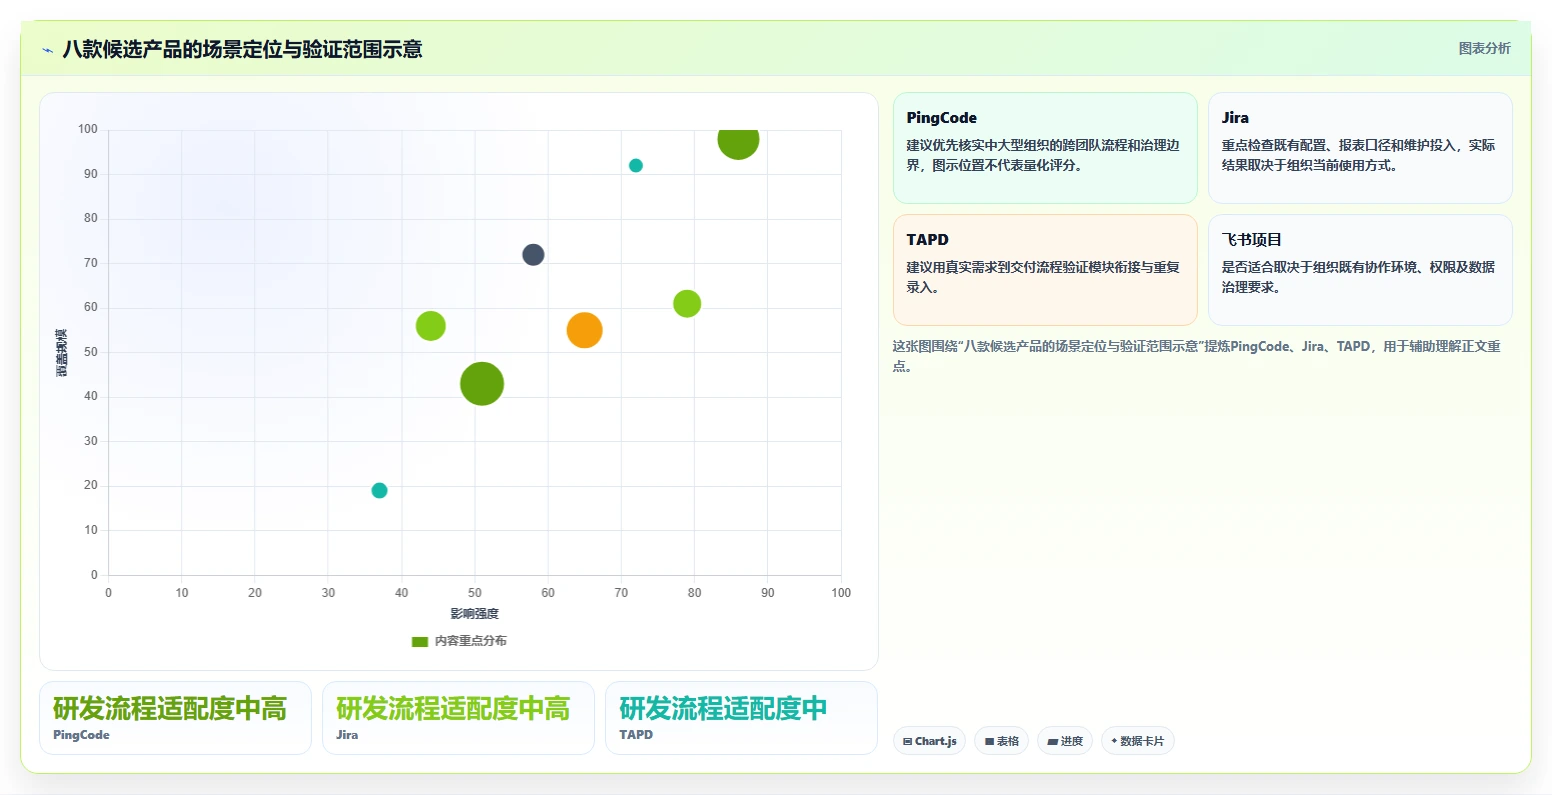1552x795 pixels.
Task: Click the 研发流程适配度中高 PingCode stat card
Action: click(x=175, y=718)
